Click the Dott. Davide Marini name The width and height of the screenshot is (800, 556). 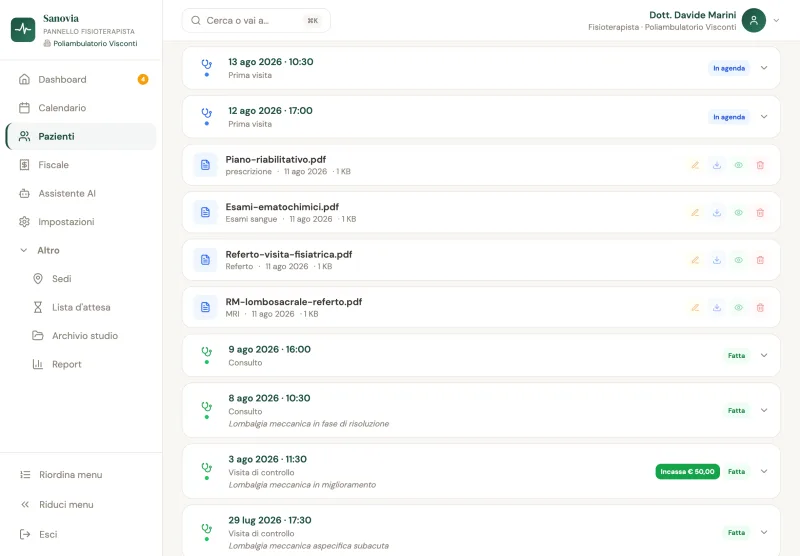[692, 15]
